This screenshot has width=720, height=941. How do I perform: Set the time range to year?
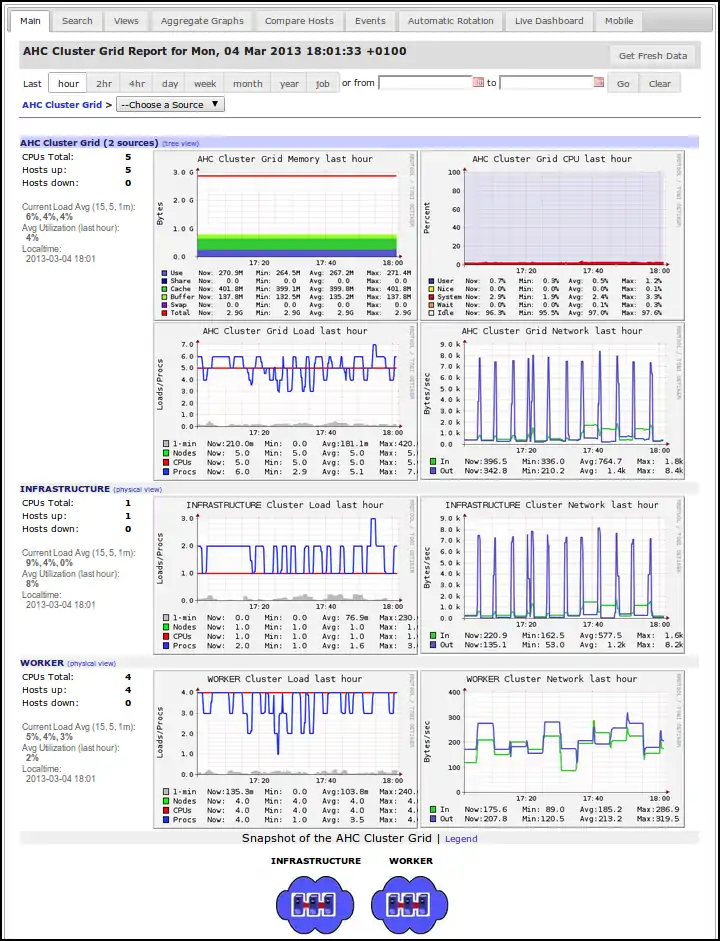[289, 84]
